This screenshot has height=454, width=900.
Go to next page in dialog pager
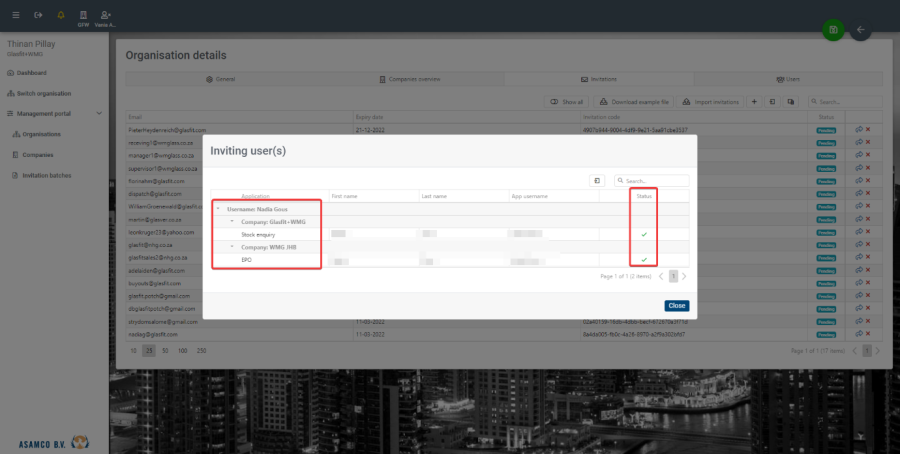[x=684, y=275]
